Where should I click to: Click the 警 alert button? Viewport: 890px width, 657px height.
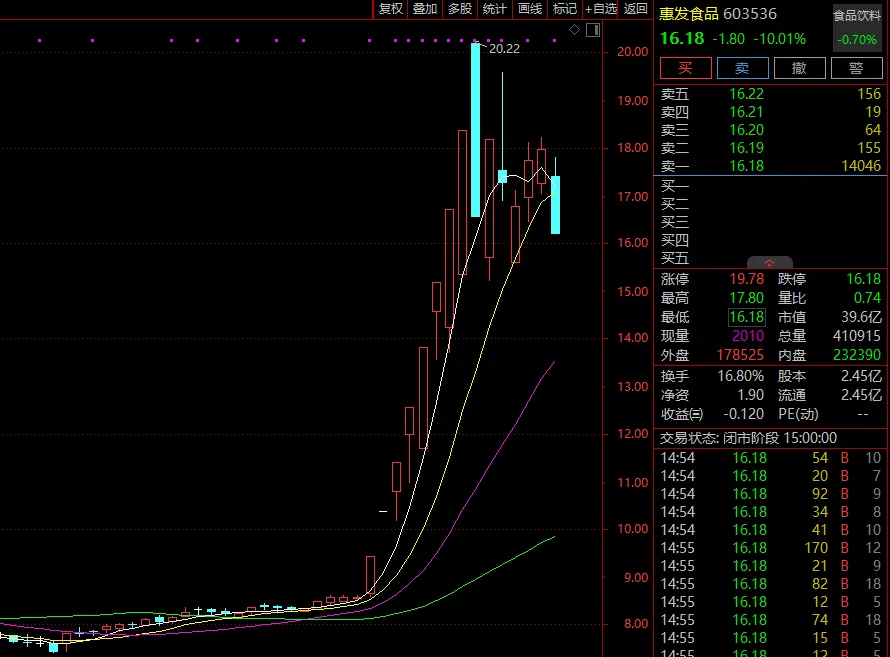[x=856, y=68]
